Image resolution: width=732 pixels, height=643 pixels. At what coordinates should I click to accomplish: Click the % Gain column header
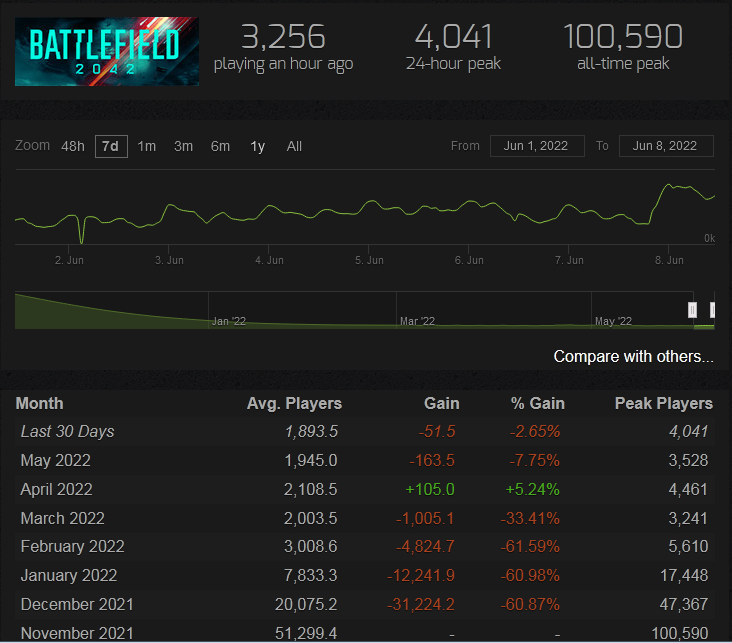[538, 403]
